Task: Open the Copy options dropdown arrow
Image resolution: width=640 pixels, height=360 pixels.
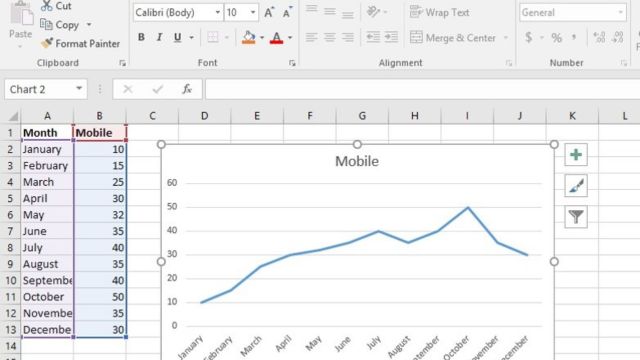Action: pos(89,25)
